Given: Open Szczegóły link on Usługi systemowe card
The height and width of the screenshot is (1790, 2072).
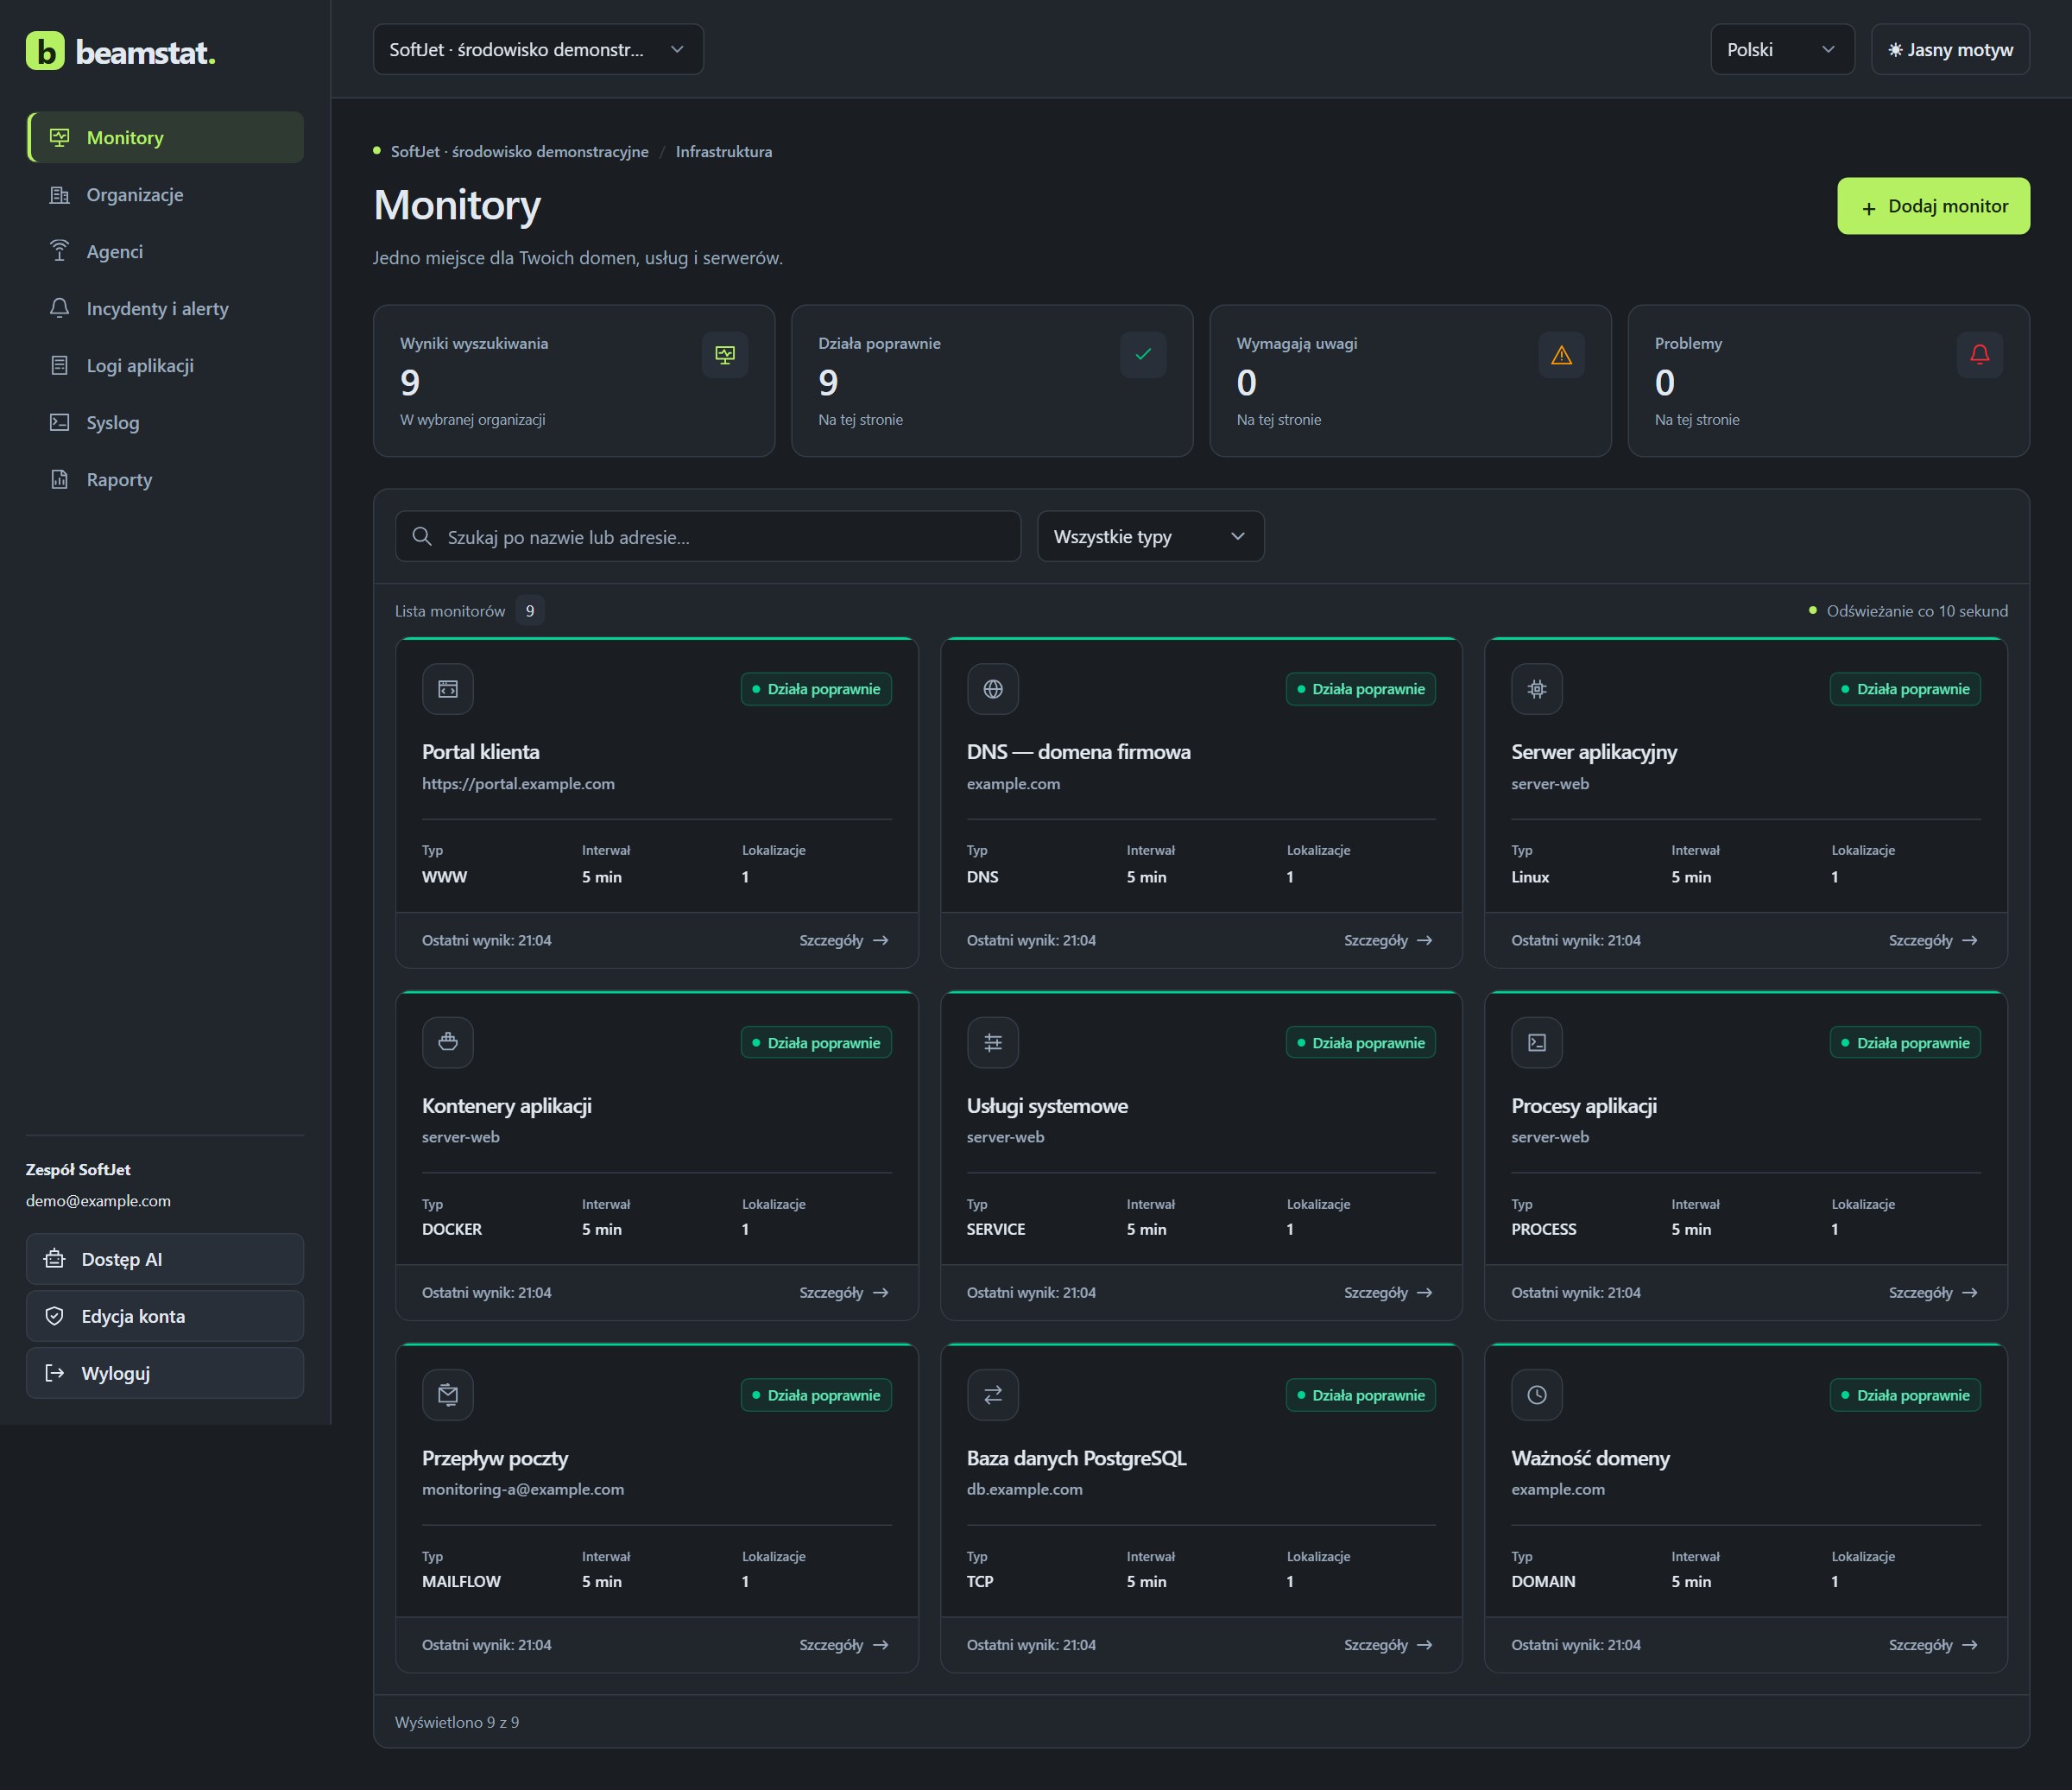Looking at the screenshot, I should click(x=1388, y=1293).
